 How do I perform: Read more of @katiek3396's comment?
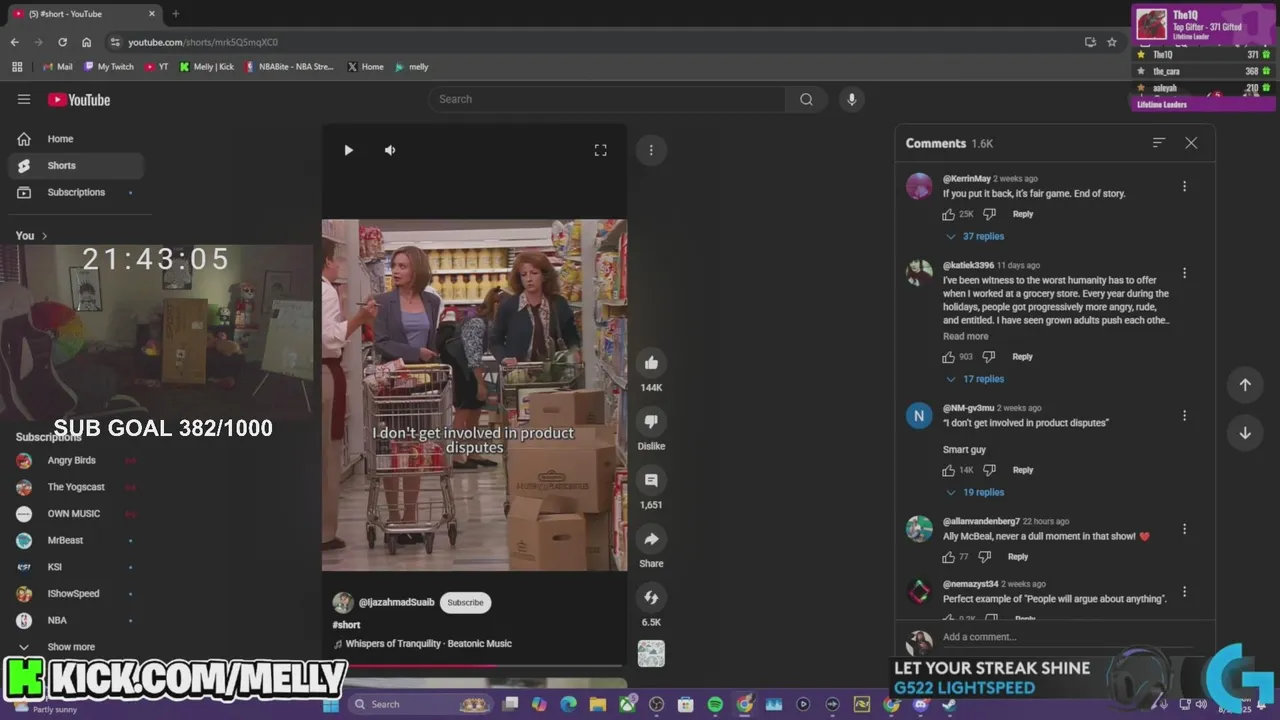click(965, 336)
